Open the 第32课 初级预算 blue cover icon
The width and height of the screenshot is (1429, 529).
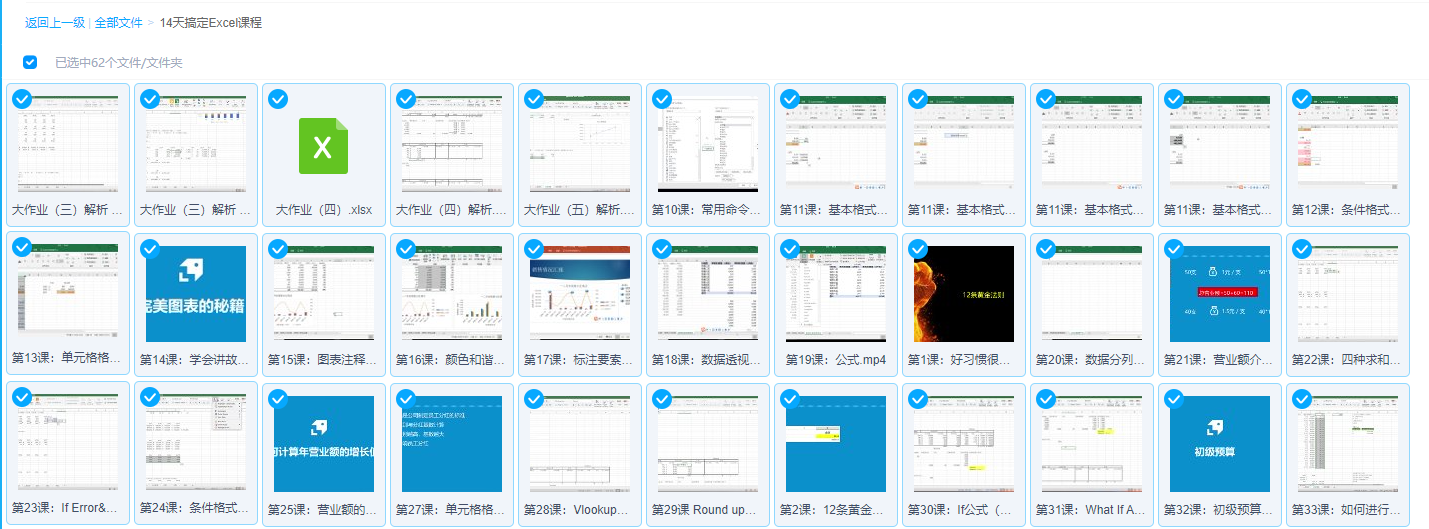(x=1219, y=444)
